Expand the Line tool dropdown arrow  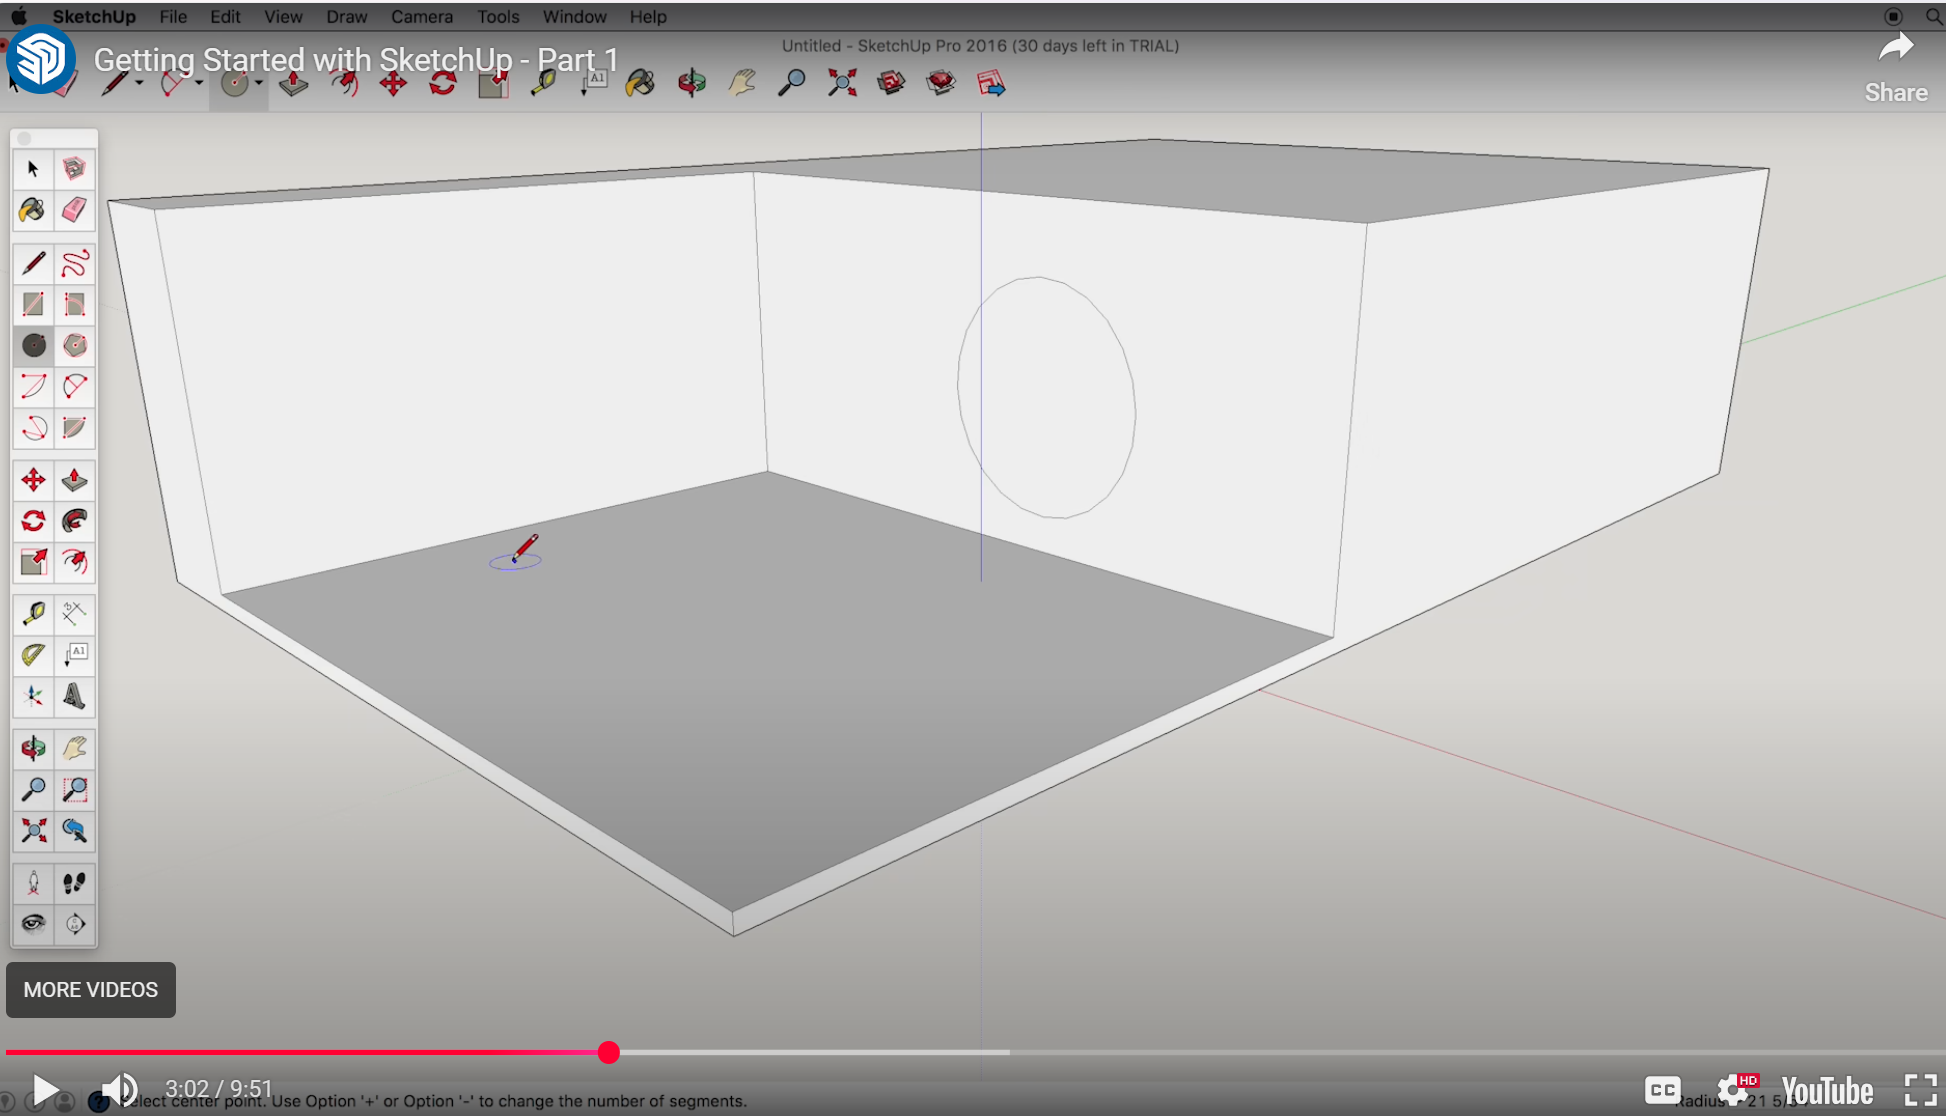point(139,83)
